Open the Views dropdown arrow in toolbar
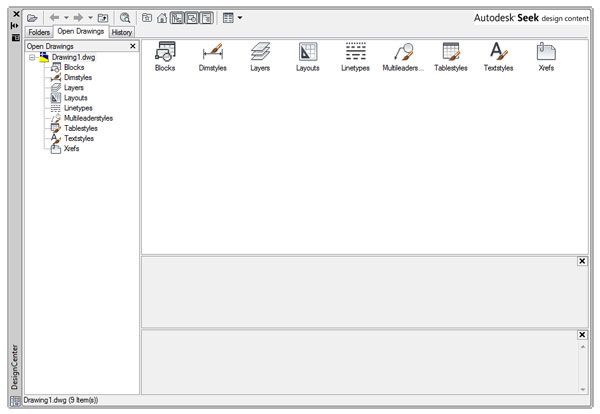The height and width of the screenshot is (414, 600). coord(240,18)
